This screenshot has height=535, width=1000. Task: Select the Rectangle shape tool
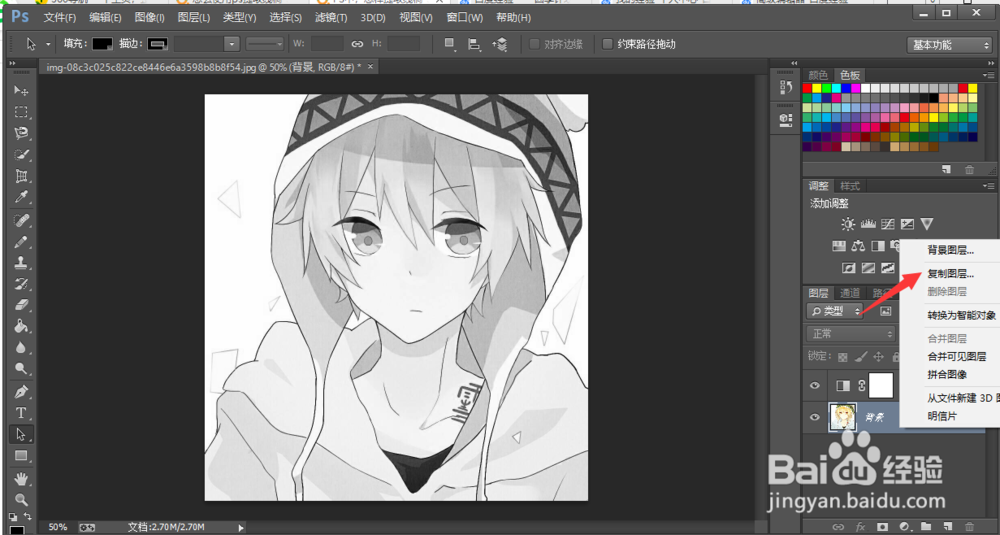click(x=21, y=456)
